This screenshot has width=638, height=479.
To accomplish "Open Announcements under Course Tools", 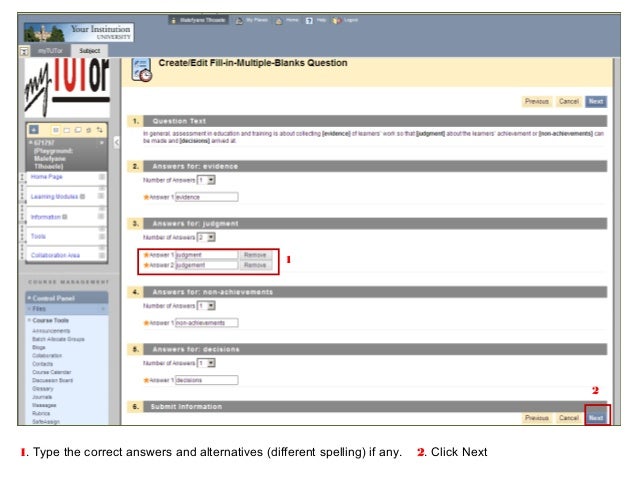I will tap(51, 331).
